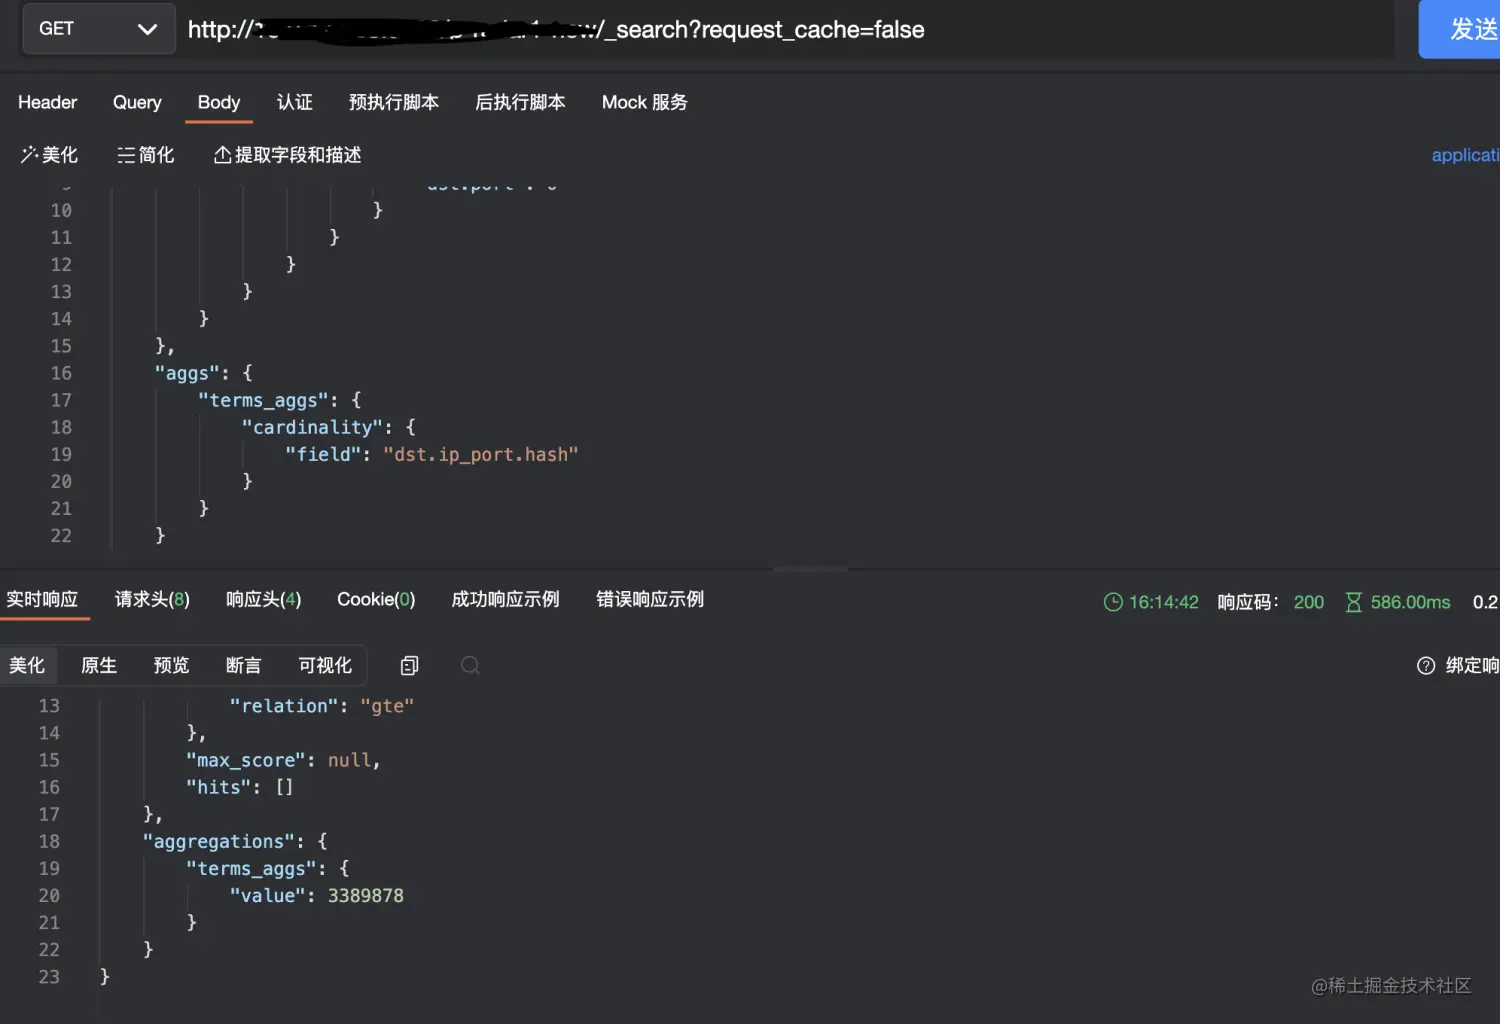1500x1024 pixels.
Task: Click the 提取字段和描述 extract icon
Action: (222, 155)
